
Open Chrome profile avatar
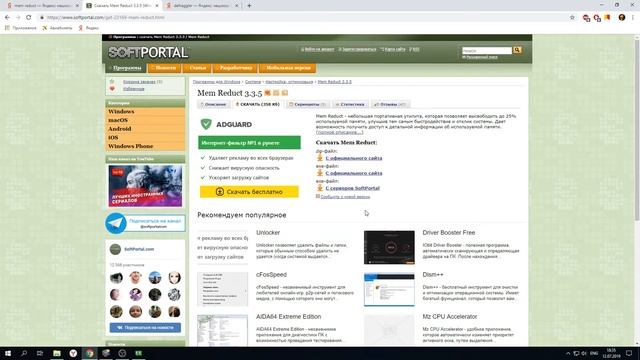point(622,18)
